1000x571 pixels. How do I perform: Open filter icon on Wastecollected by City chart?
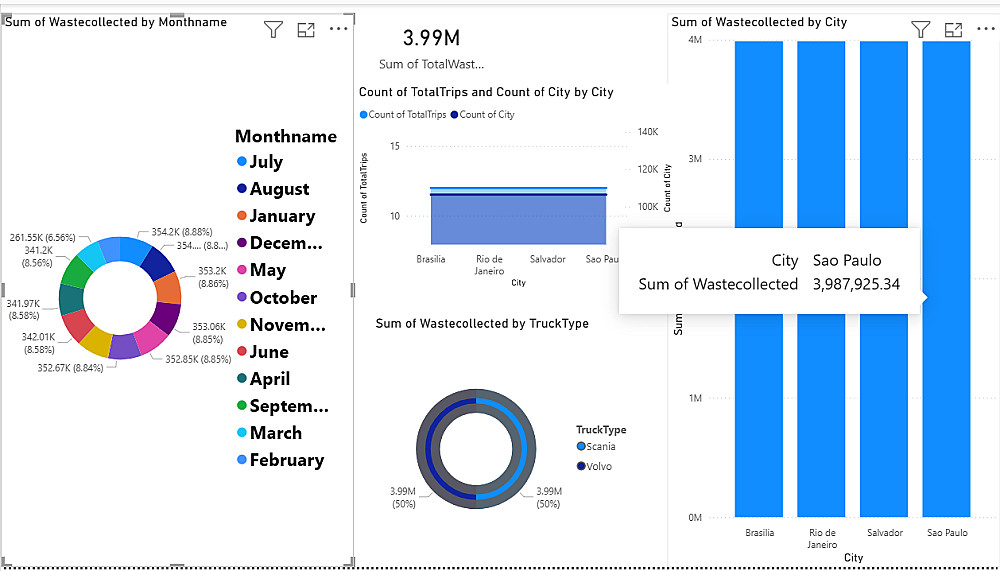pyautogui.click(x=920, y=29)
